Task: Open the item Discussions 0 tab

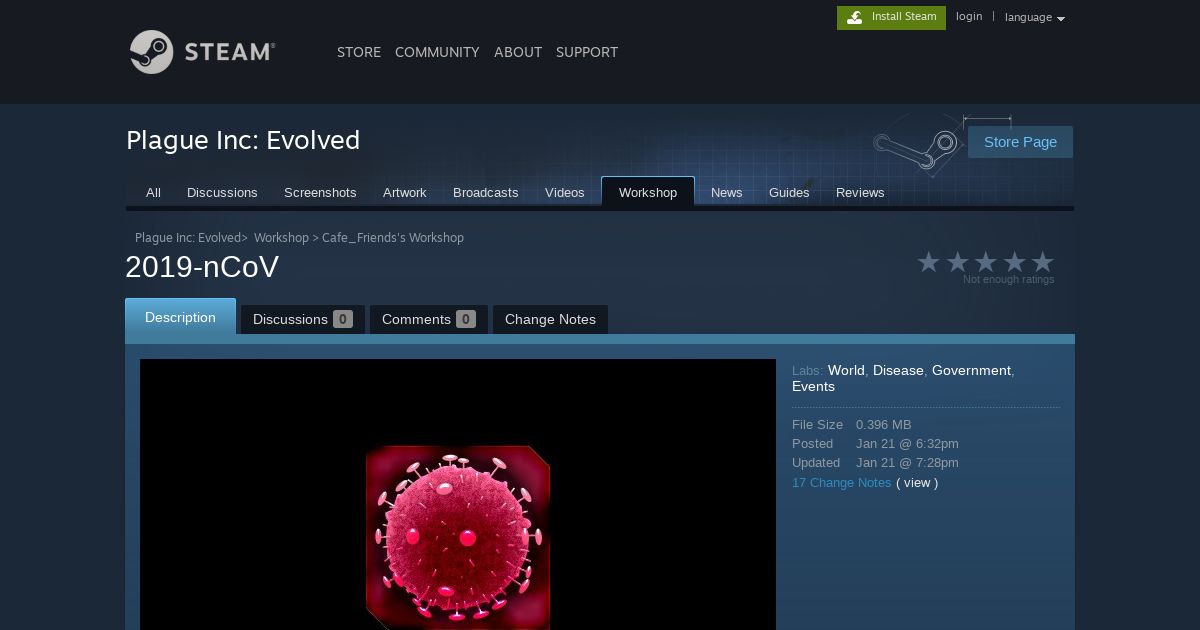Action: click(x=302, y=319)
